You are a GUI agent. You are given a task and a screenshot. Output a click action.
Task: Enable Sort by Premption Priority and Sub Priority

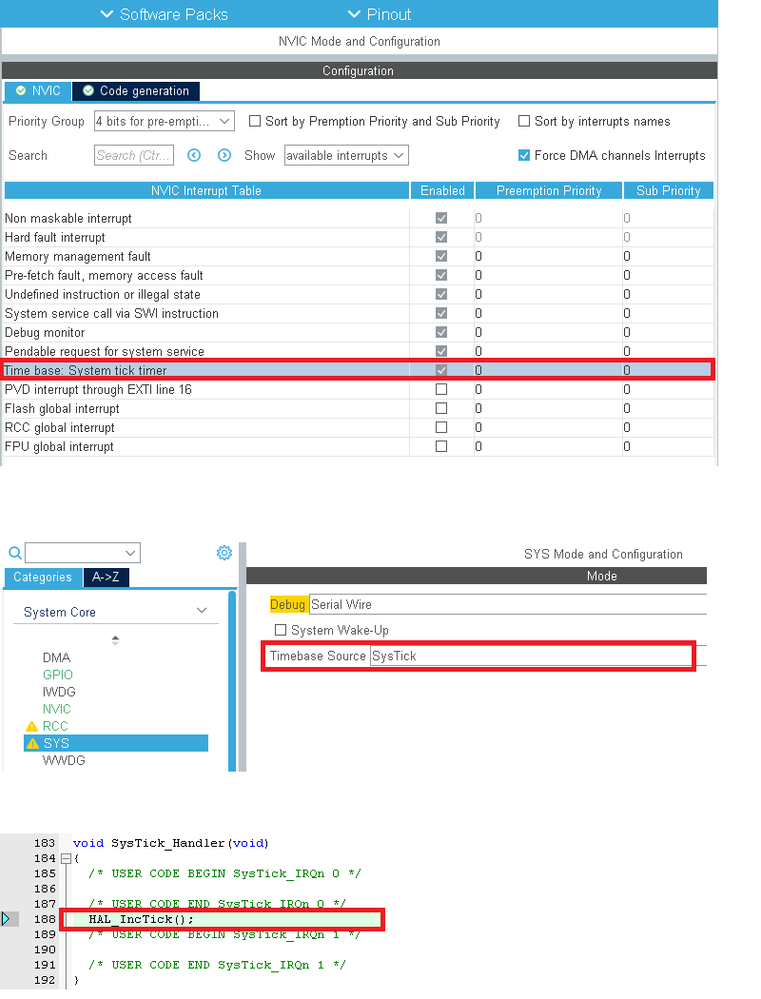click(255, 121)
